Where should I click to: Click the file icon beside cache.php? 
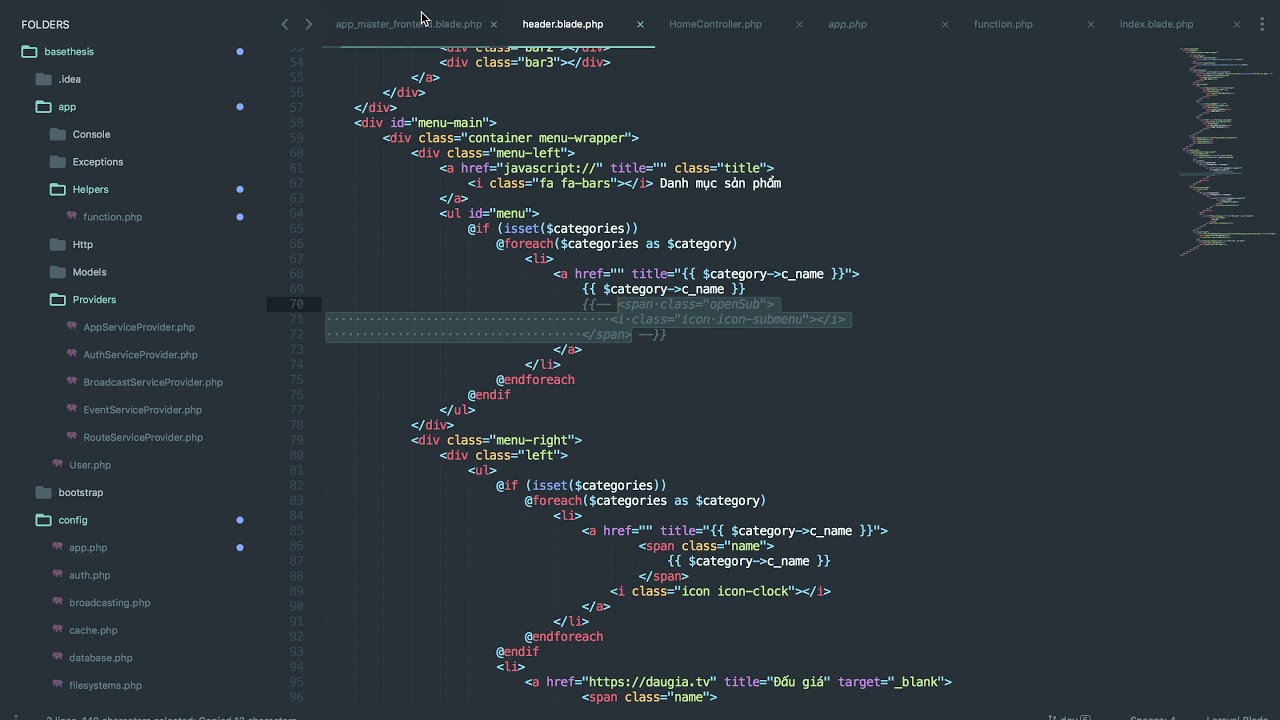pos(58,629)
